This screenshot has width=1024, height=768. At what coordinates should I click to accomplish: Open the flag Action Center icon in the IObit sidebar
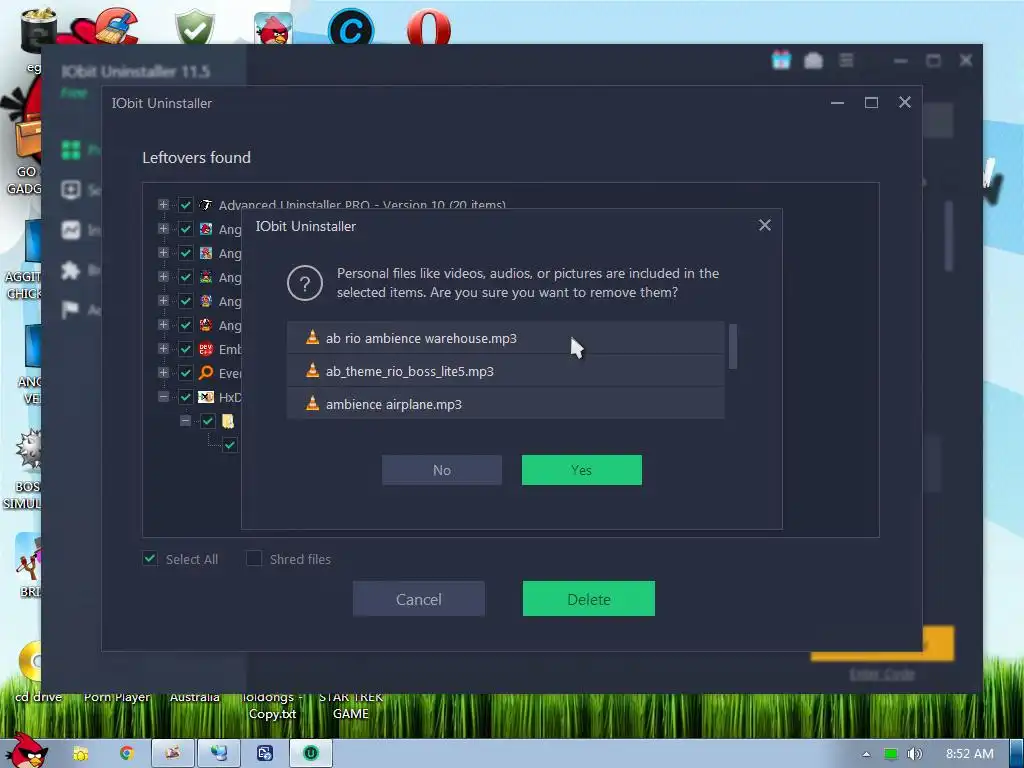pyautogui.click(x=71, y=310)
